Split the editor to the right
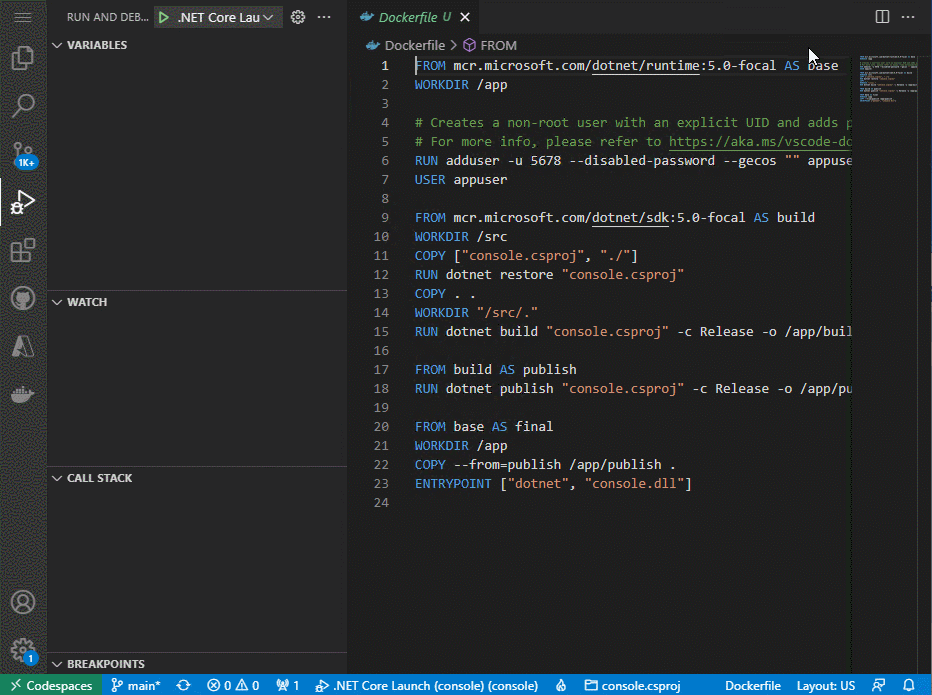The image size is (932, 695). pyautogui.click(x=882, y=17)
